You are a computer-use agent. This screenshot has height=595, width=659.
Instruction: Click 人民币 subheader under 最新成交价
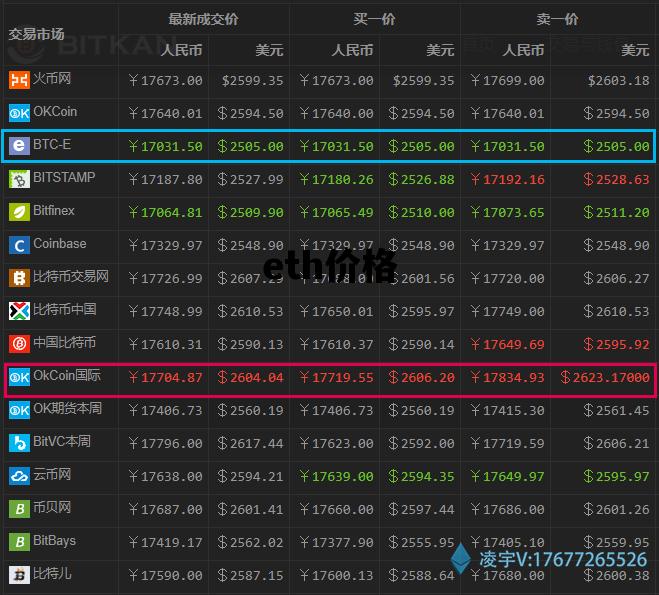click(182, 50)
